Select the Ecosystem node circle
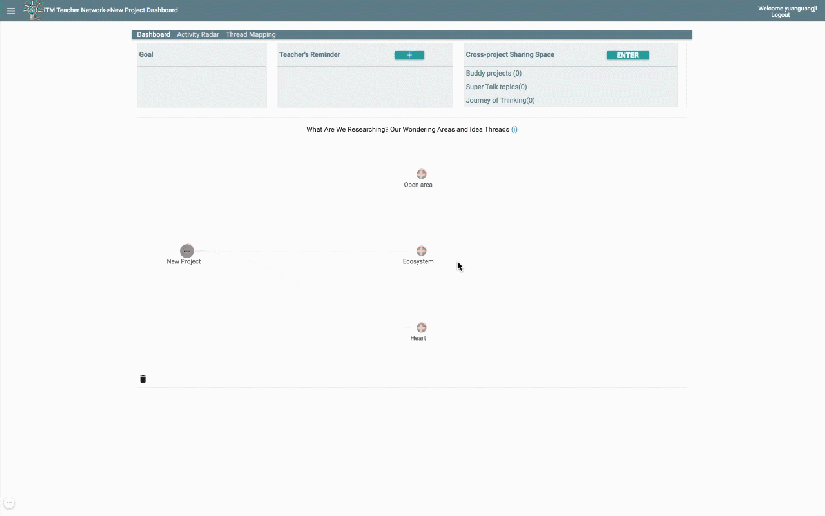Image resolution: width=825 pixels, height=516 pixels. point(421,251)
